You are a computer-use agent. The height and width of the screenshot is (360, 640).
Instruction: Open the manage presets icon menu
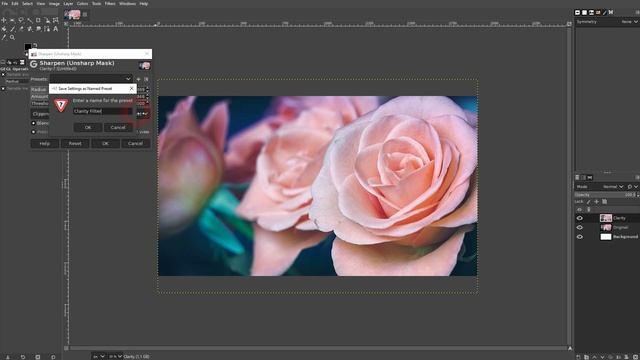(146, 79)
